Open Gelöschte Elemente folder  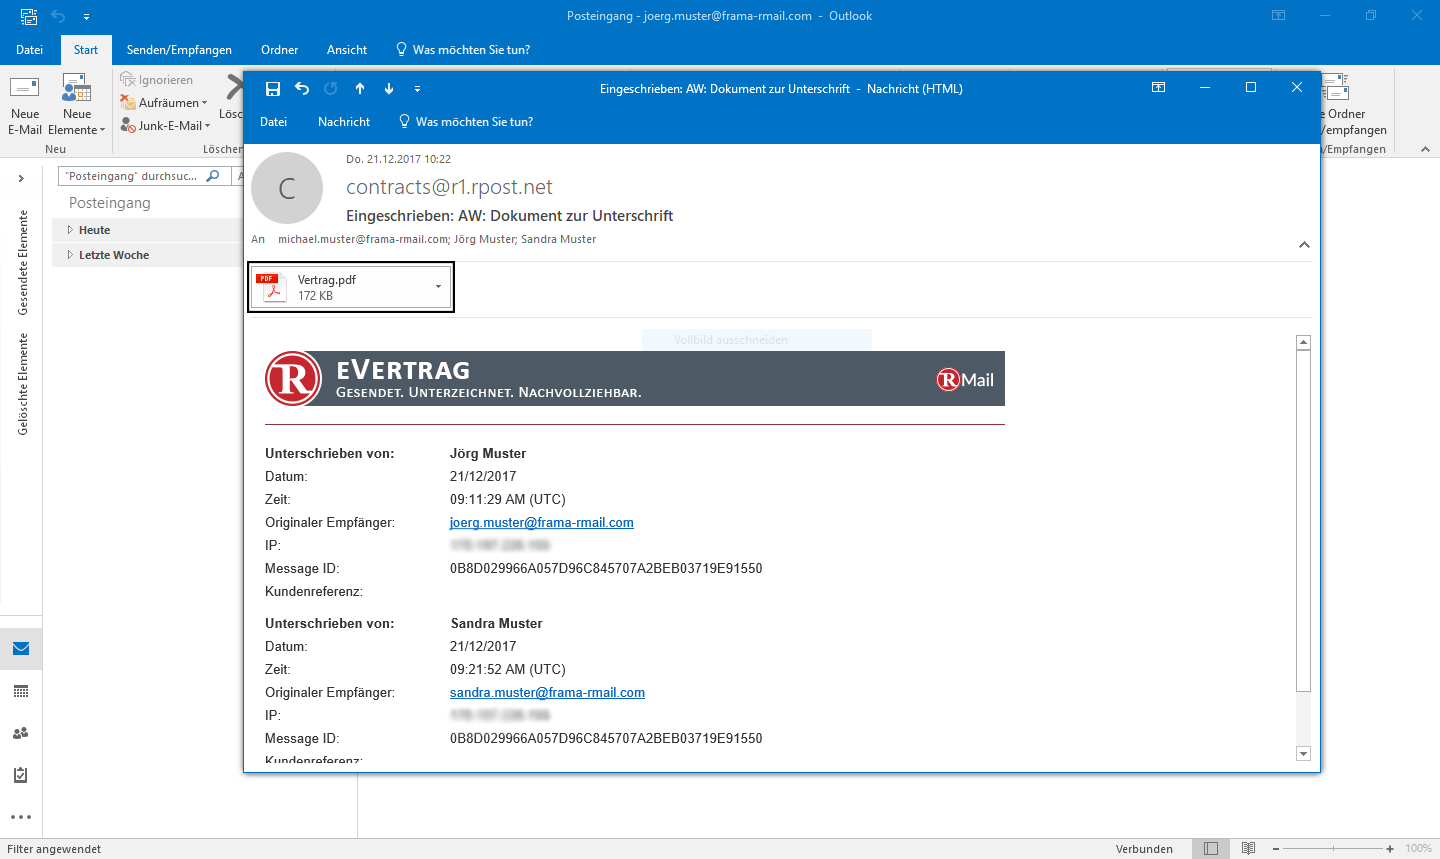[x=23, y=384]
